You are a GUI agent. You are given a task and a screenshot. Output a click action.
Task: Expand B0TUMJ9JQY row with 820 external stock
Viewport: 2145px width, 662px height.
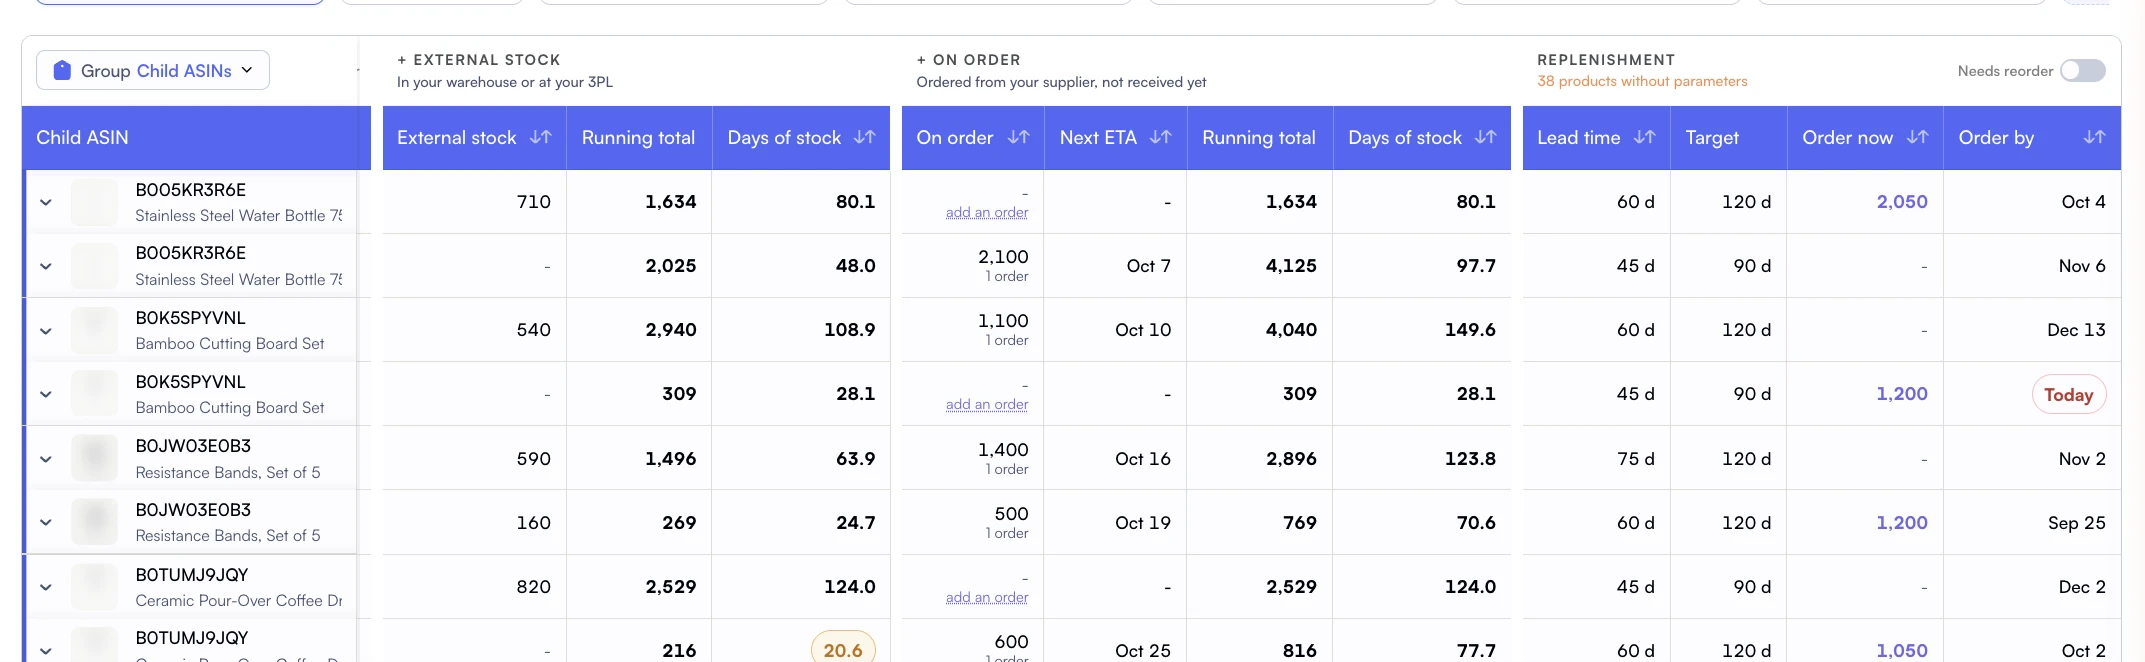coord(46,587)
